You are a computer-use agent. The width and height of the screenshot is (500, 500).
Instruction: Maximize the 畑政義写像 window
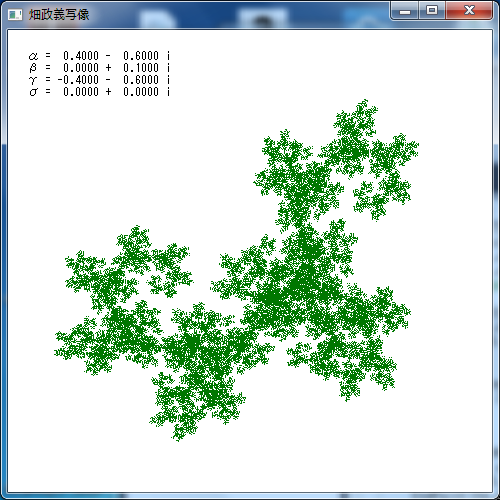point(432,11)
